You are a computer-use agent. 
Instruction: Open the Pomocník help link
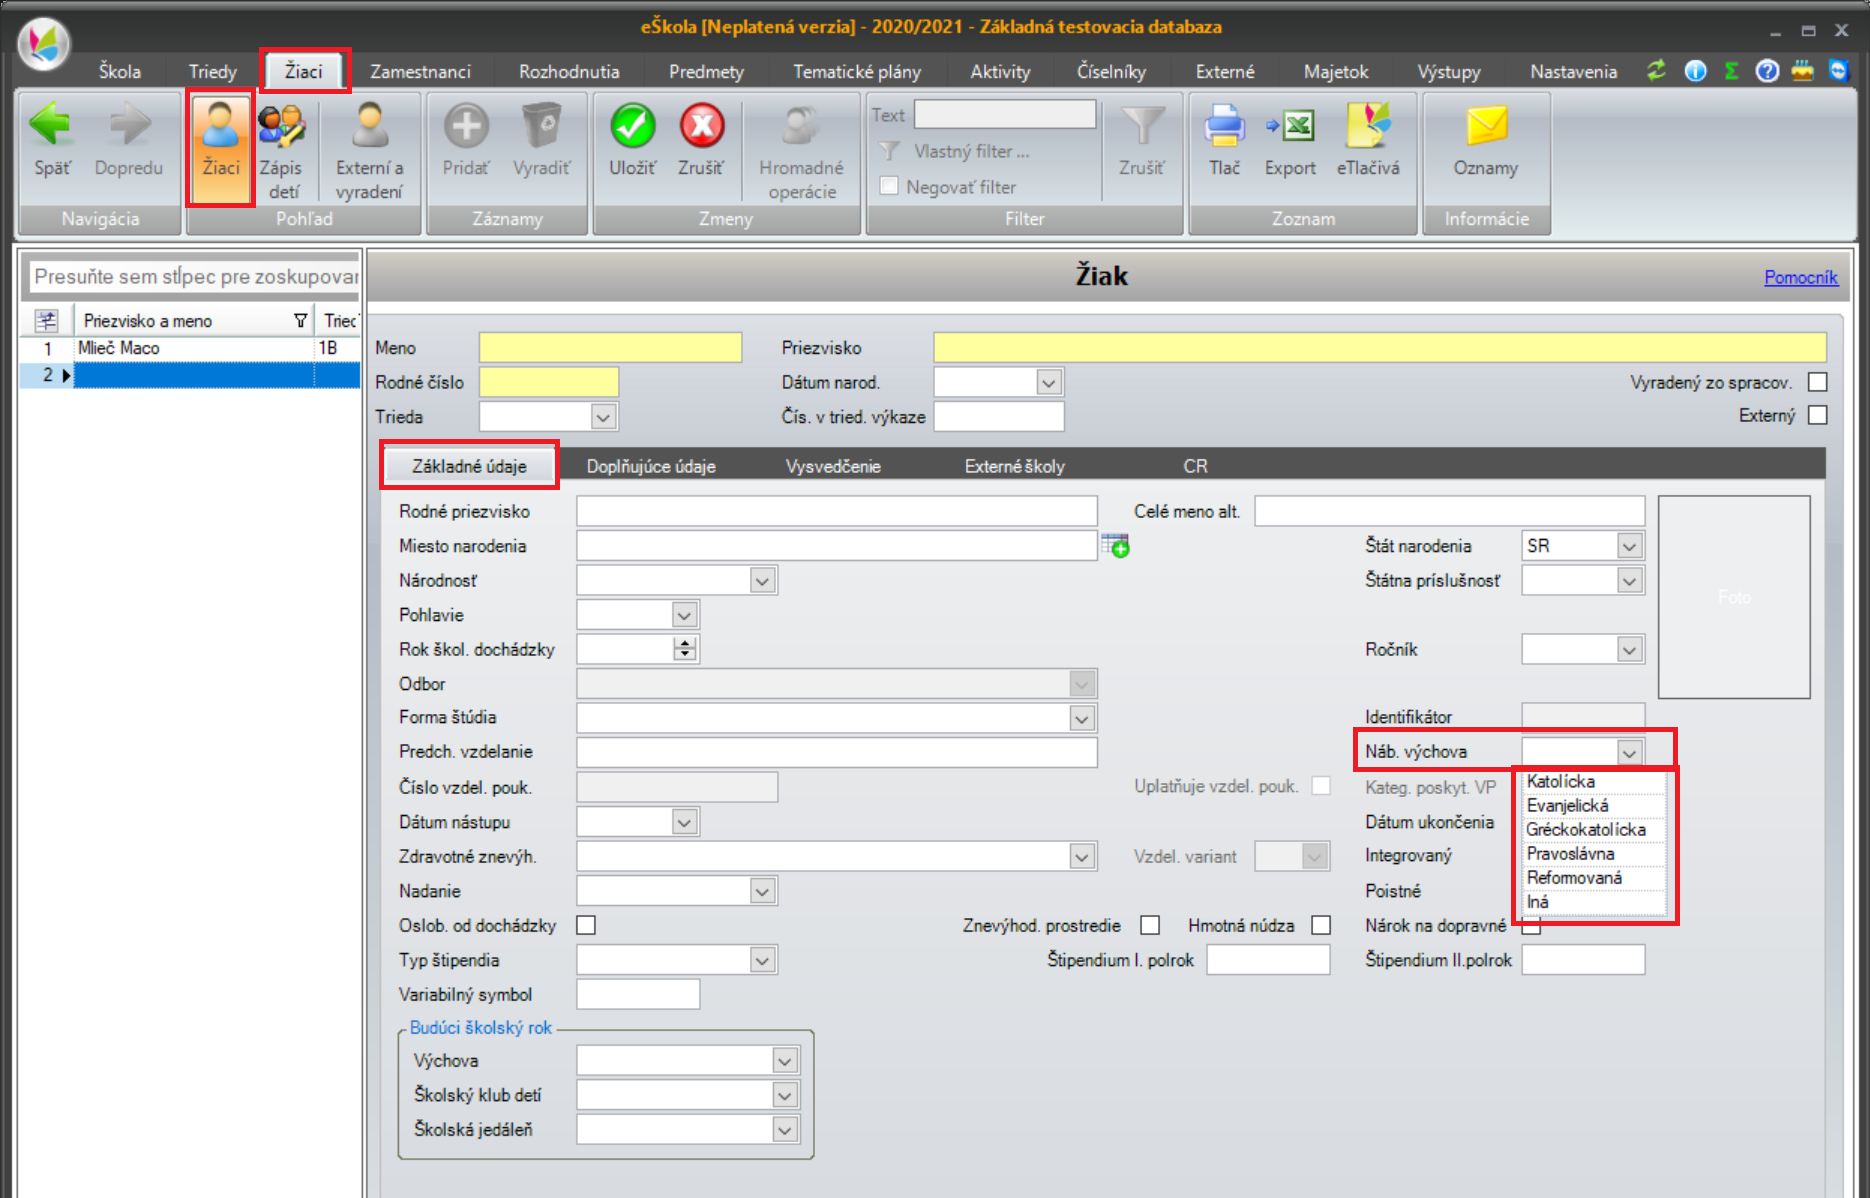[1800, 277]
